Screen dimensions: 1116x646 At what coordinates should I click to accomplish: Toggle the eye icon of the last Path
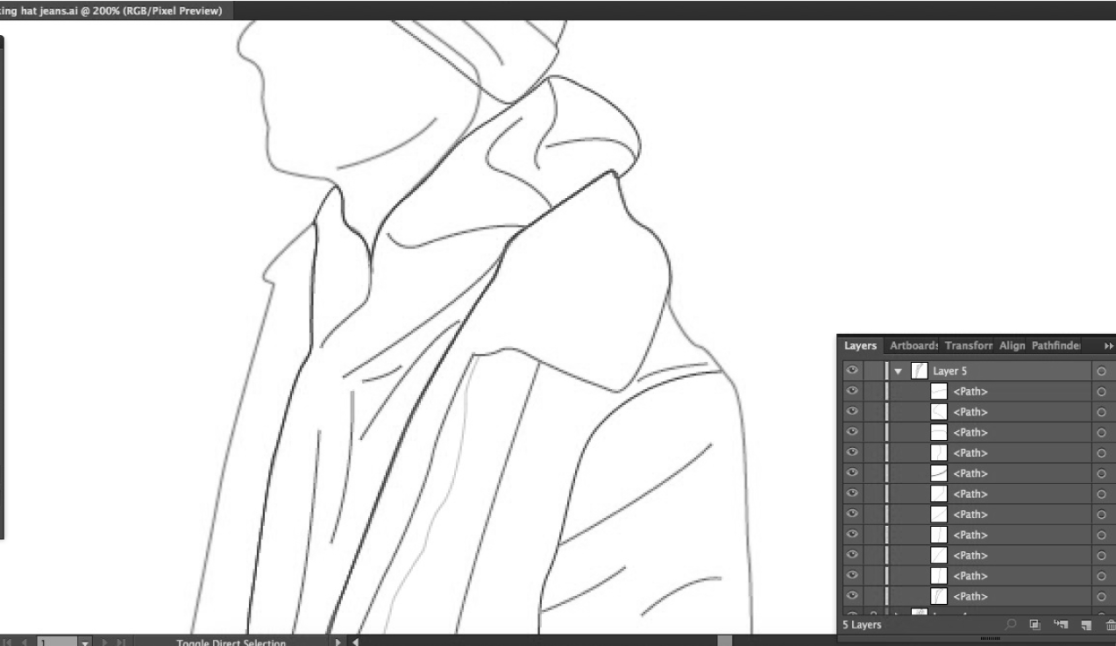(852, 596)
